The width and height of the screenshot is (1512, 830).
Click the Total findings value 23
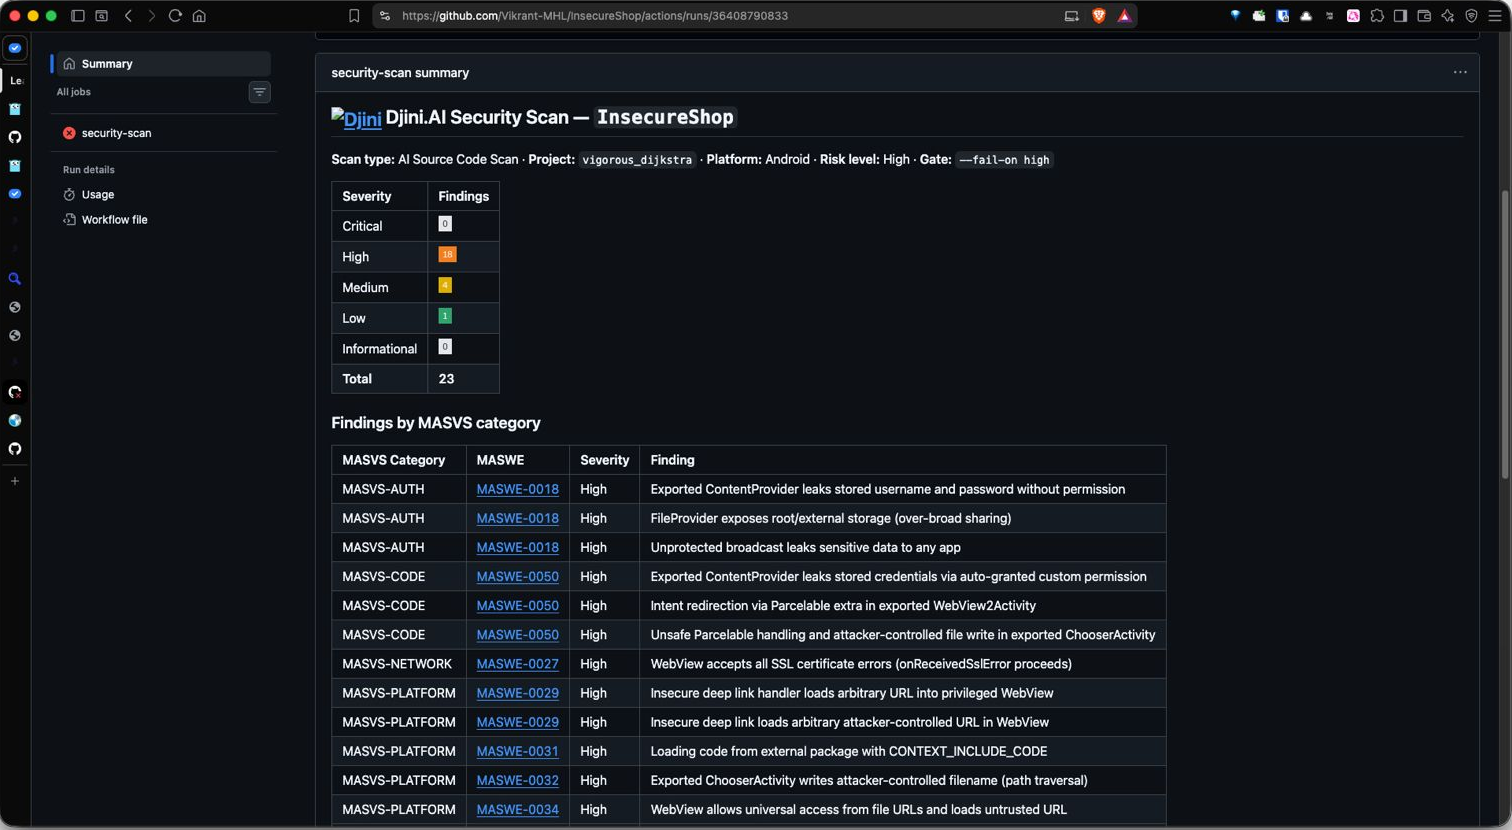click(x=446, y=379)
